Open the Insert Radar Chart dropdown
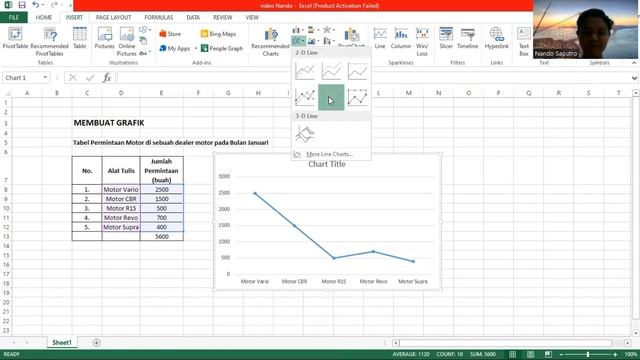The image size is (640, 360). 329,30
